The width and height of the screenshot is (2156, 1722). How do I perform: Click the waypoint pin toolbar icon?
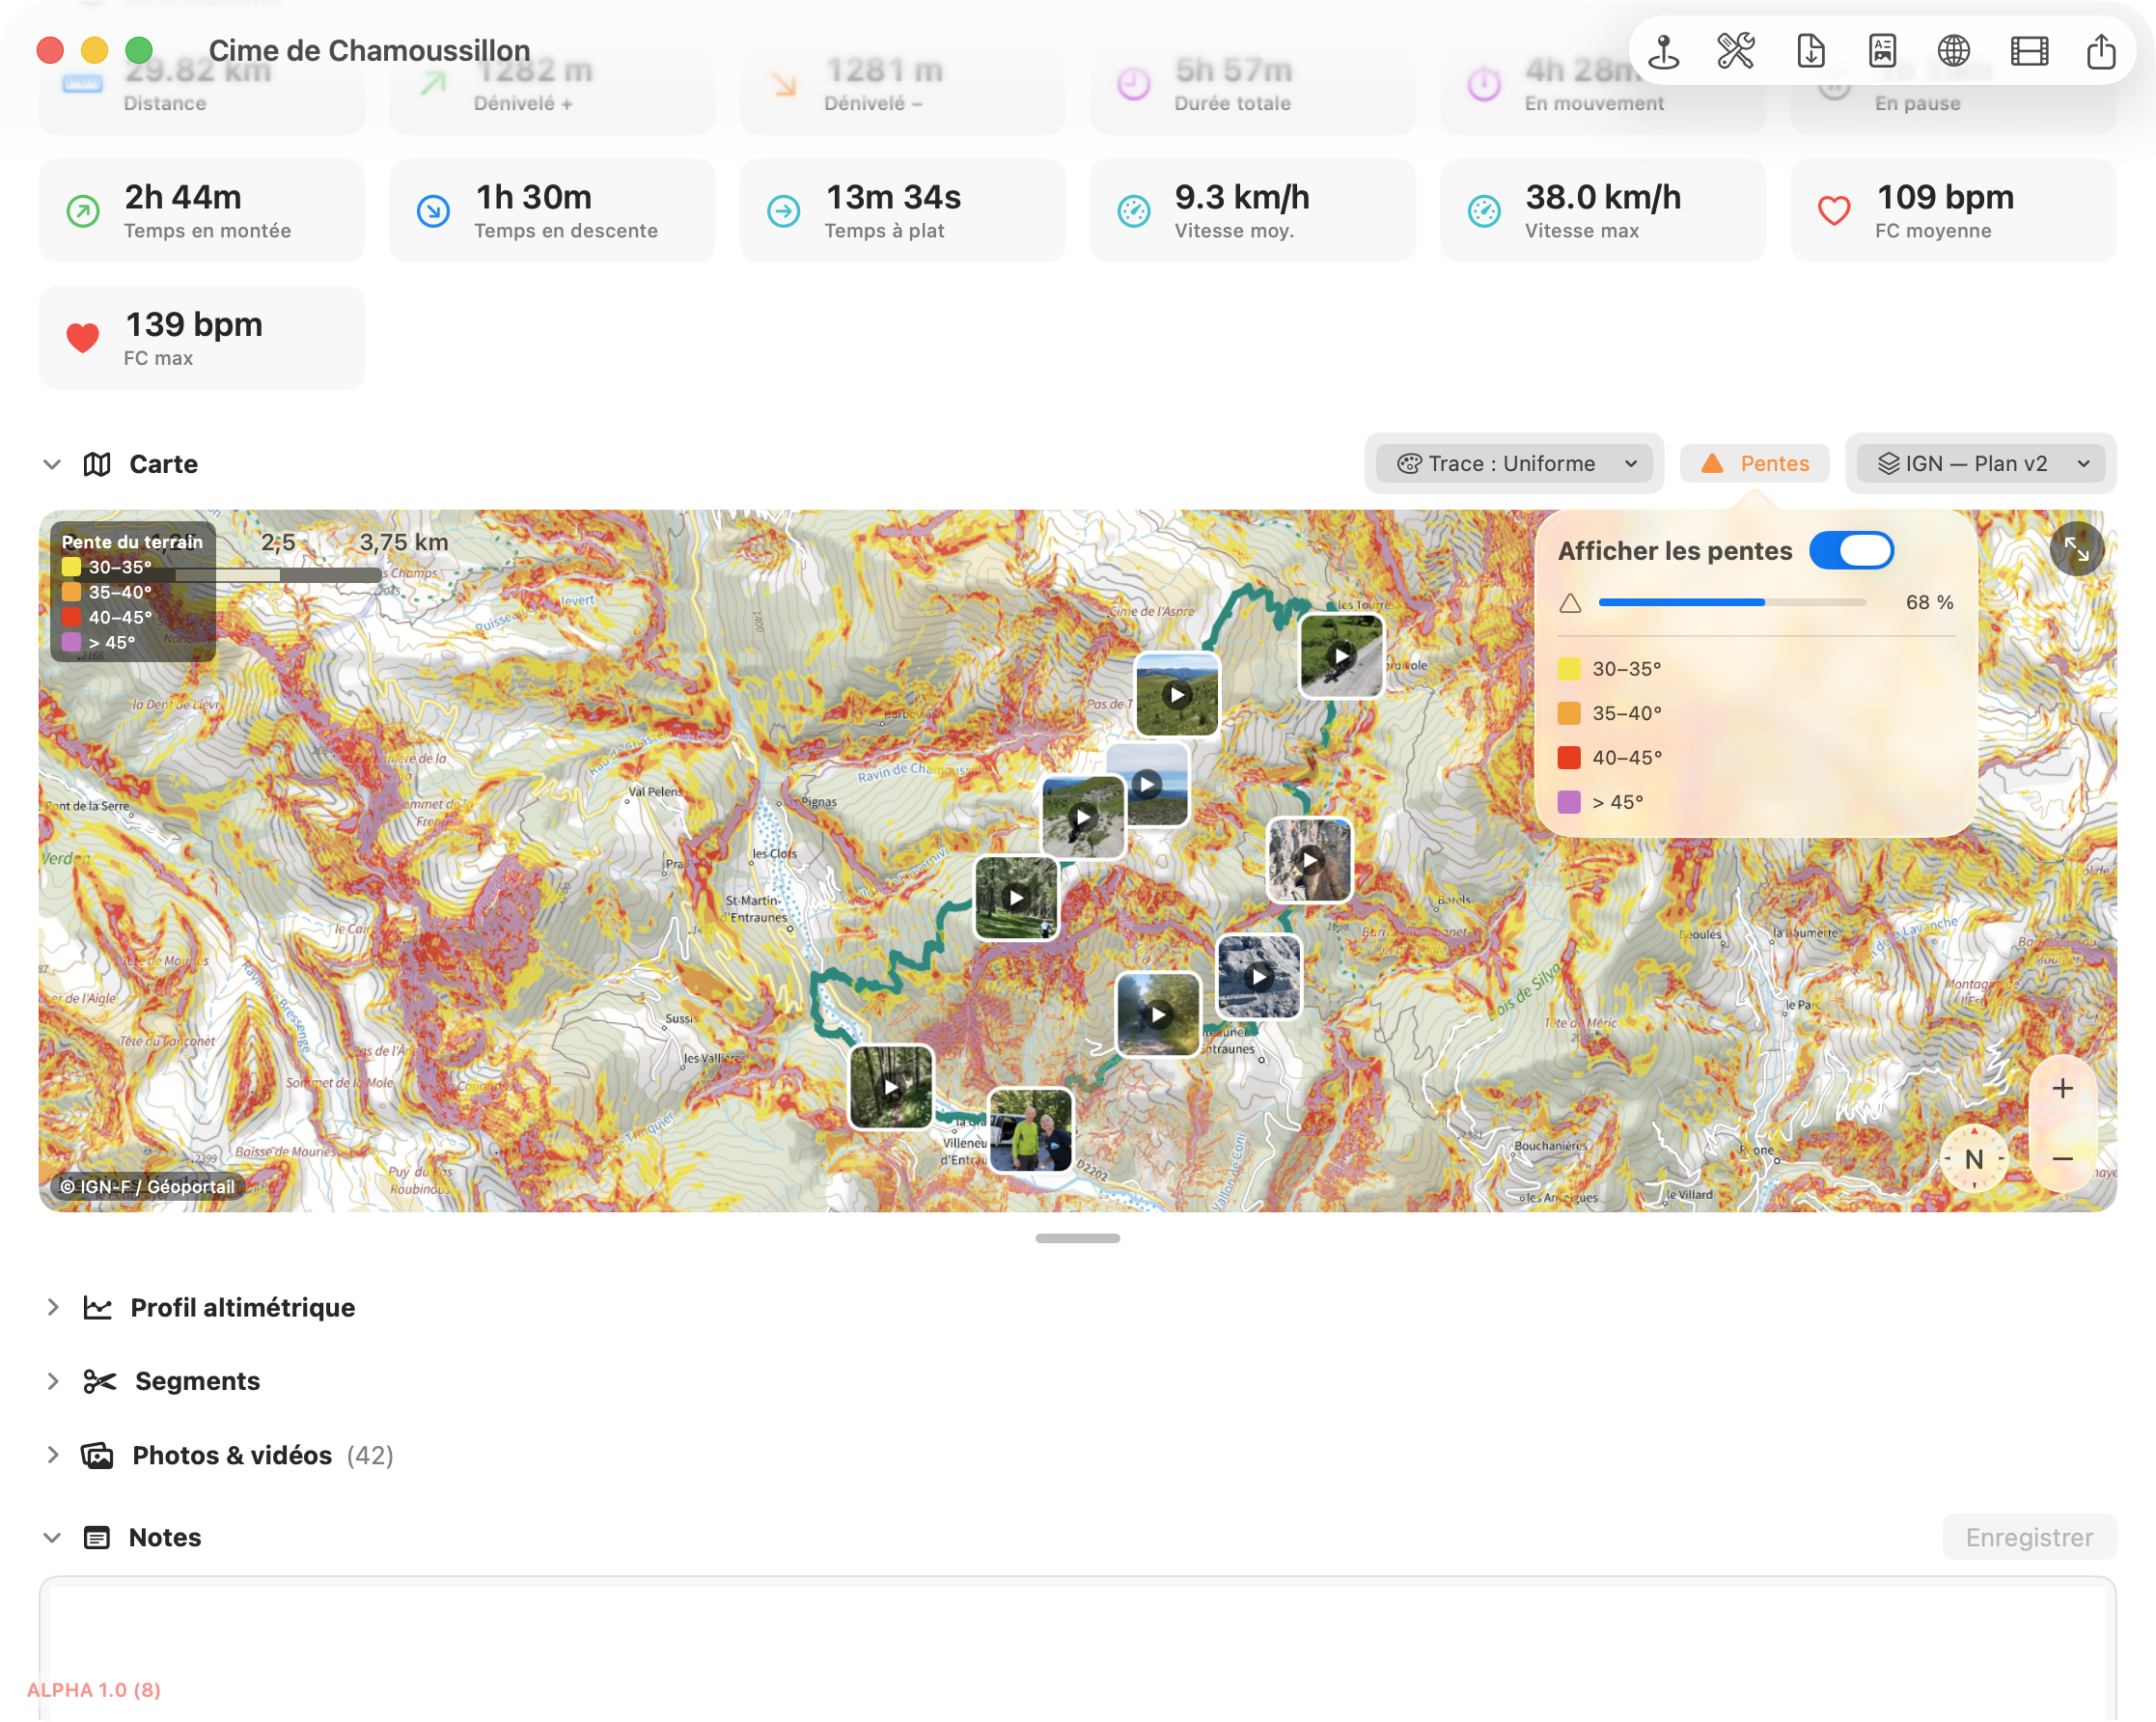tap(1664, 51)
